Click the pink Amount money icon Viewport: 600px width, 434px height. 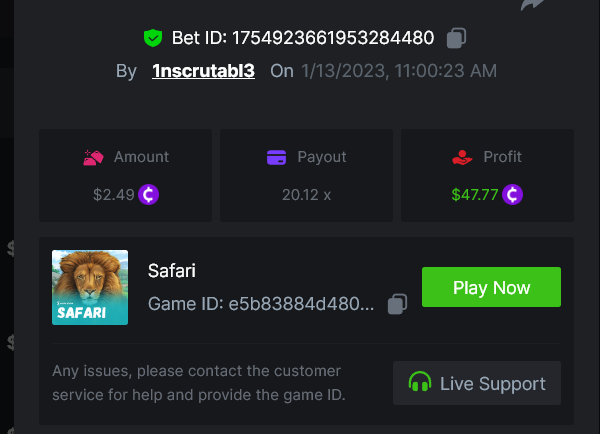point(93,157)
